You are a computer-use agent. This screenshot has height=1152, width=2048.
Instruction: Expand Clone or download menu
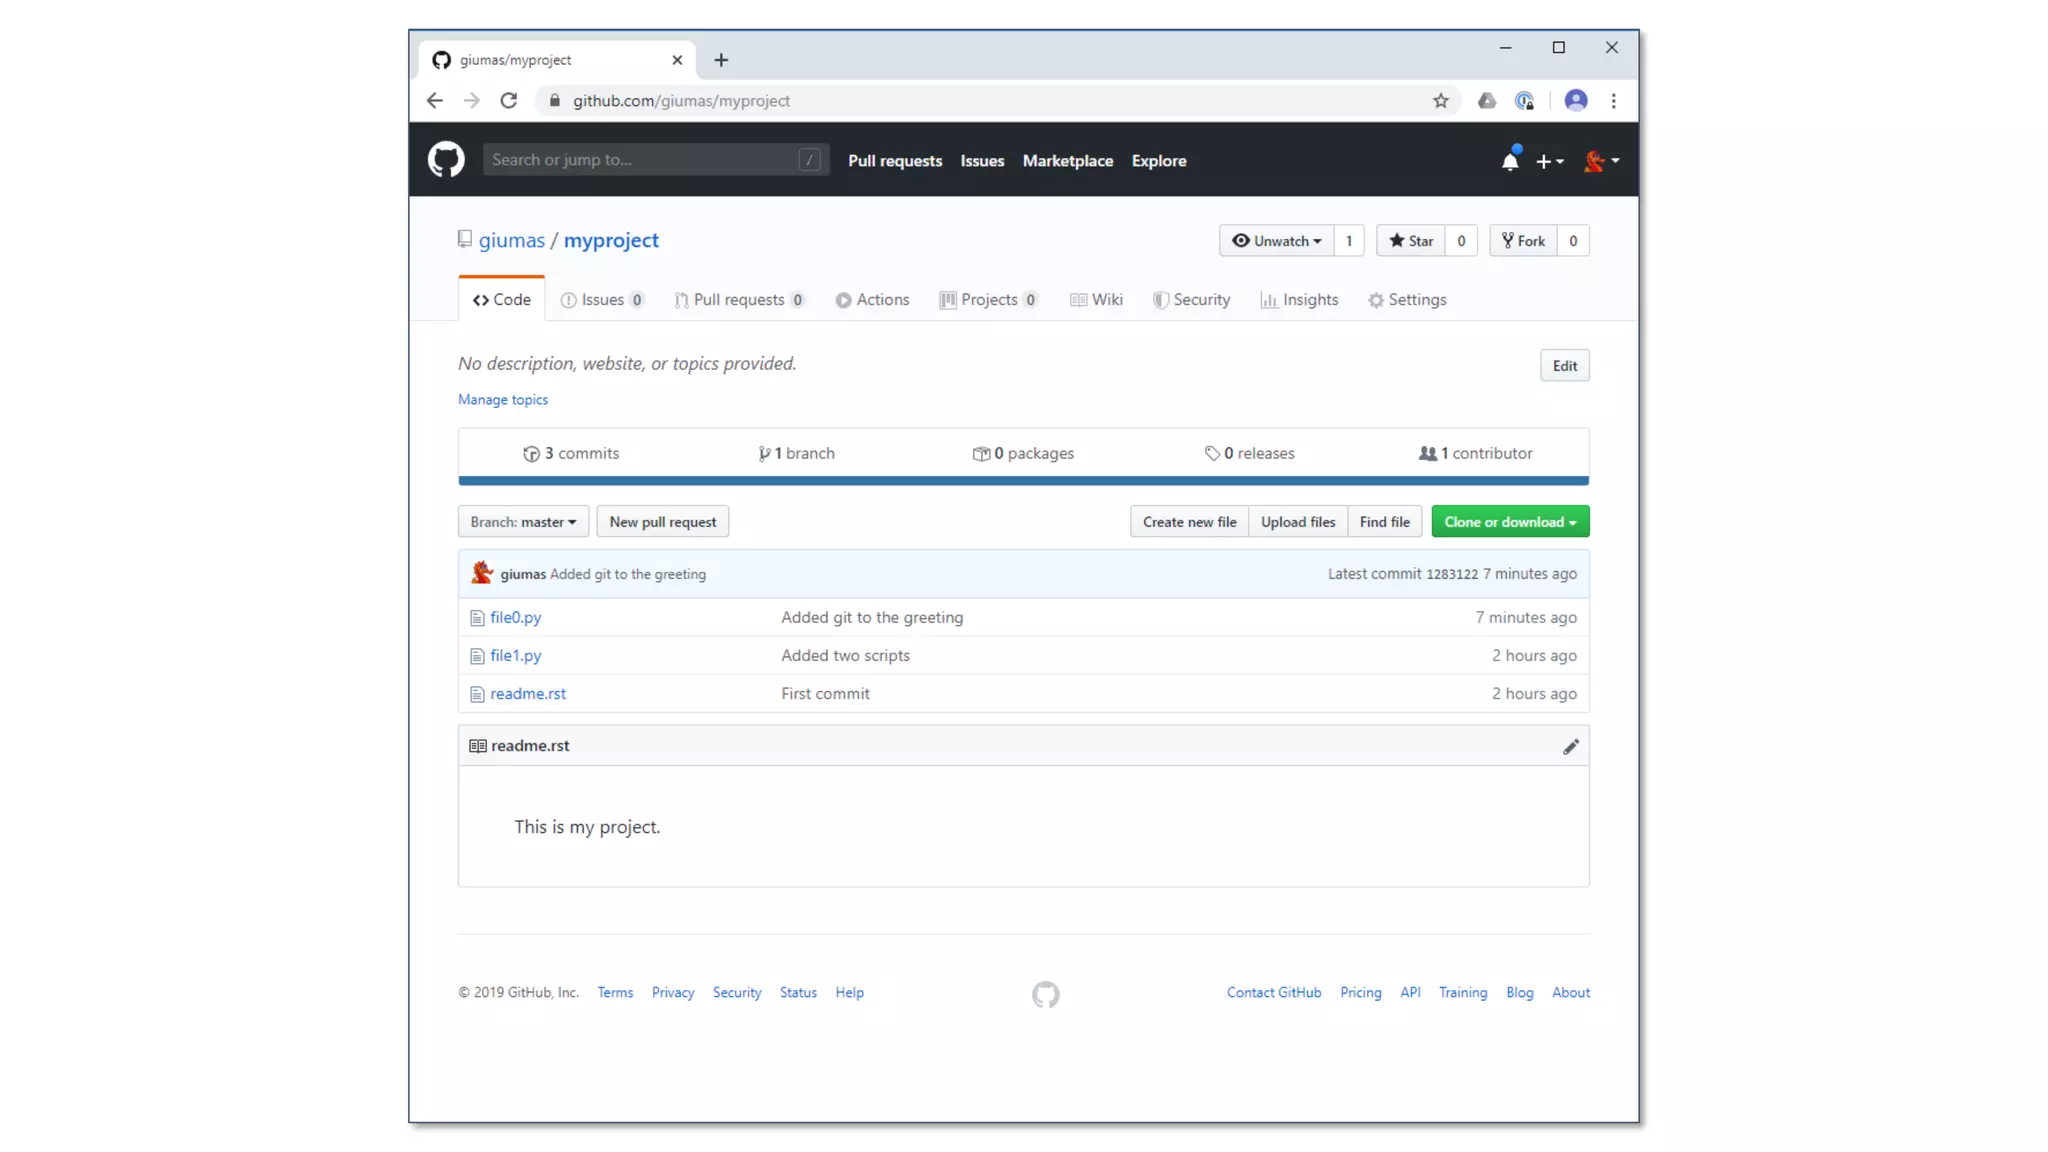pyautogui.click(x=1510, y=522)
